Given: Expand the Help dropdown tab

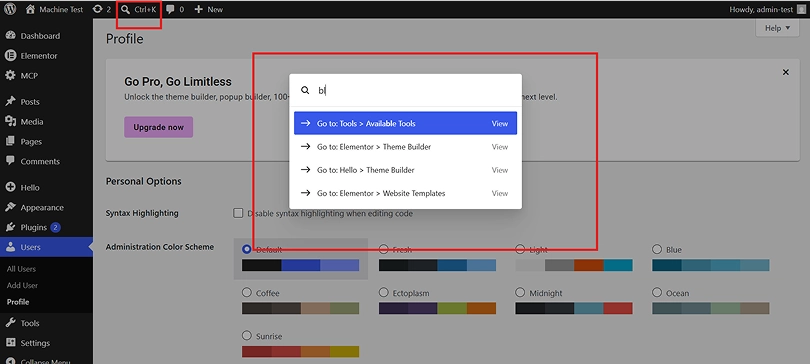Looking at the screenshot, I should [777, 28].
